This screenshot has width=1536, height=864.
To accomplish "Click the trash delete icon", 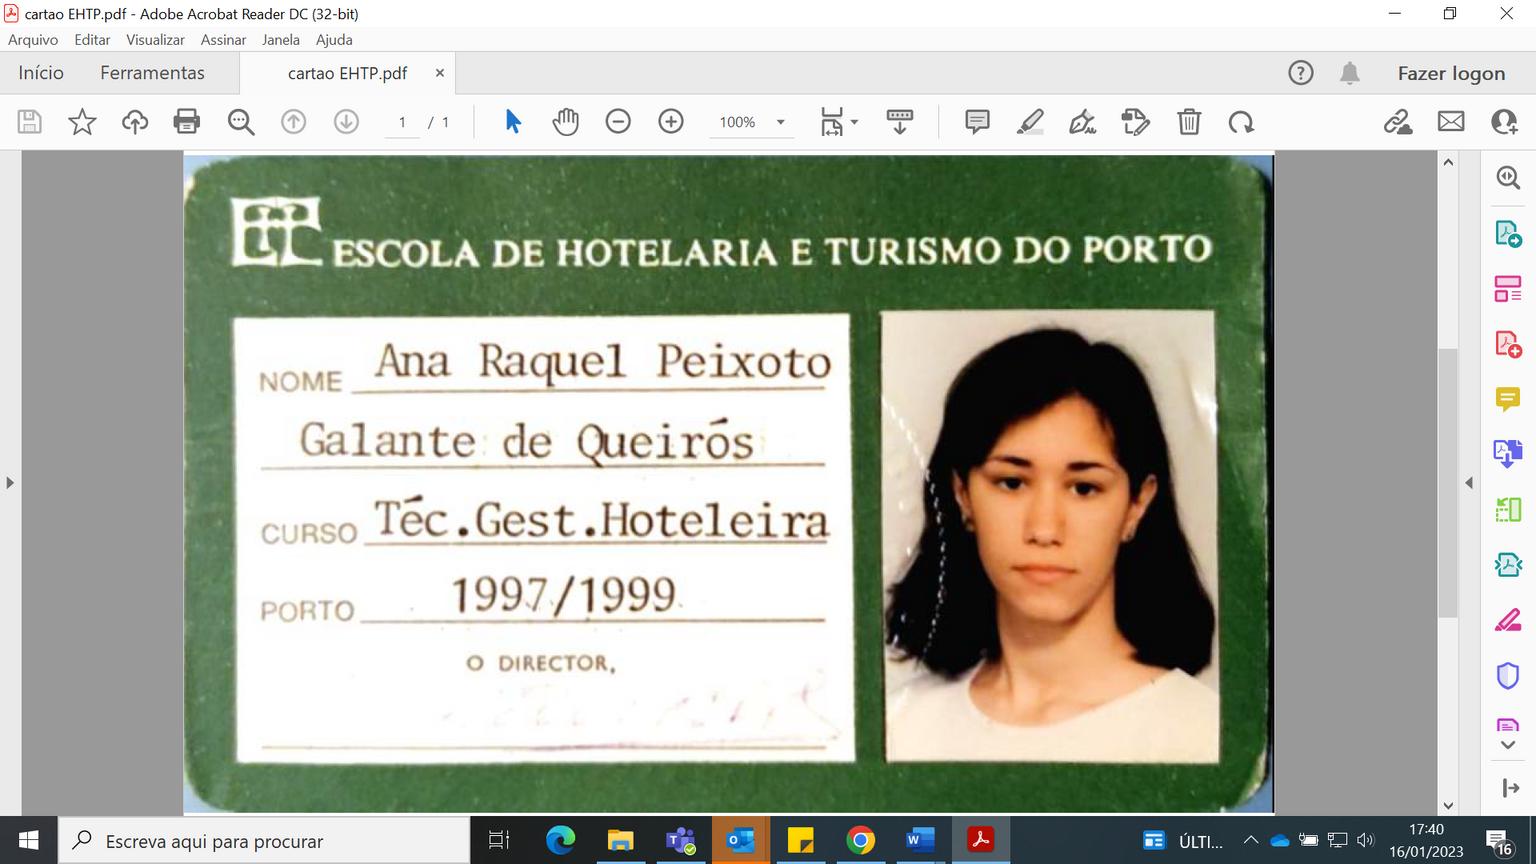I will (x=1189, y=122).
